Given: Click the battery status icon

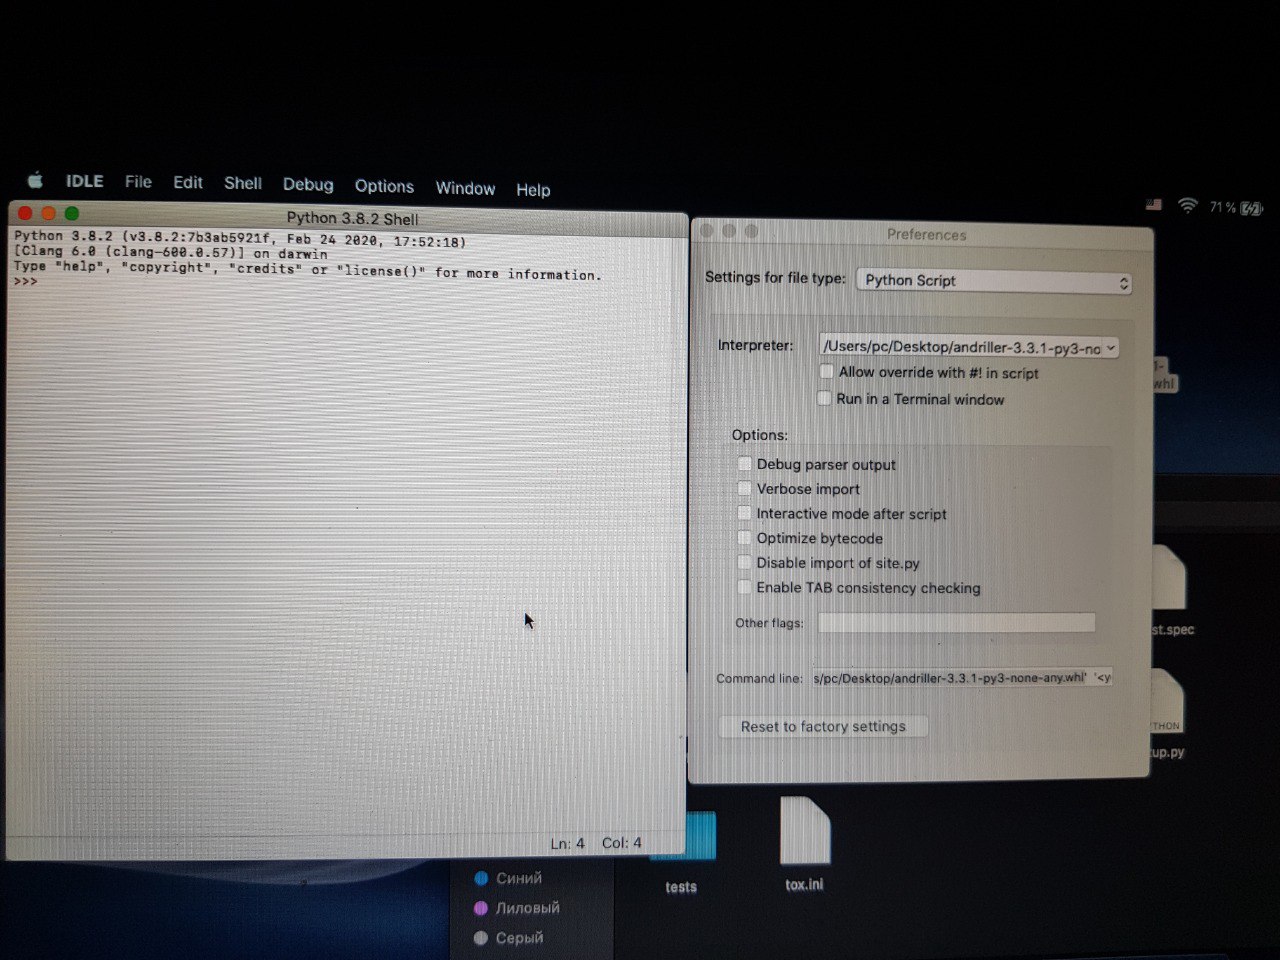Looking at the screenshot, I should [x=1252, y=208].
